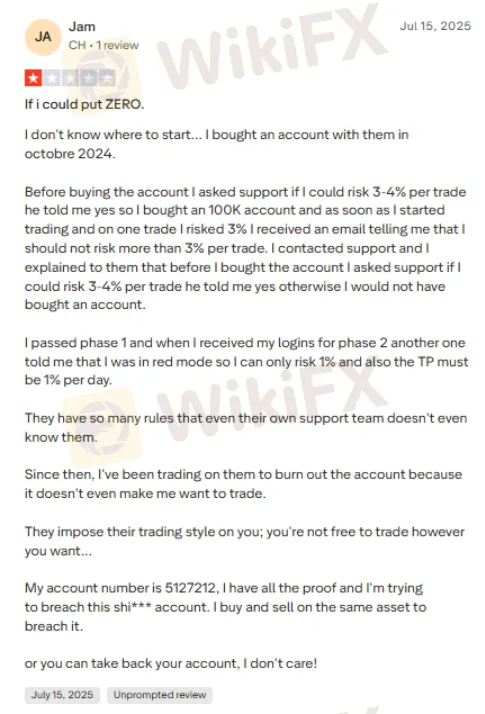This screenshot has width=485, height=714.
Task: Click the CH 1 review text
Action: click(104, 45)
